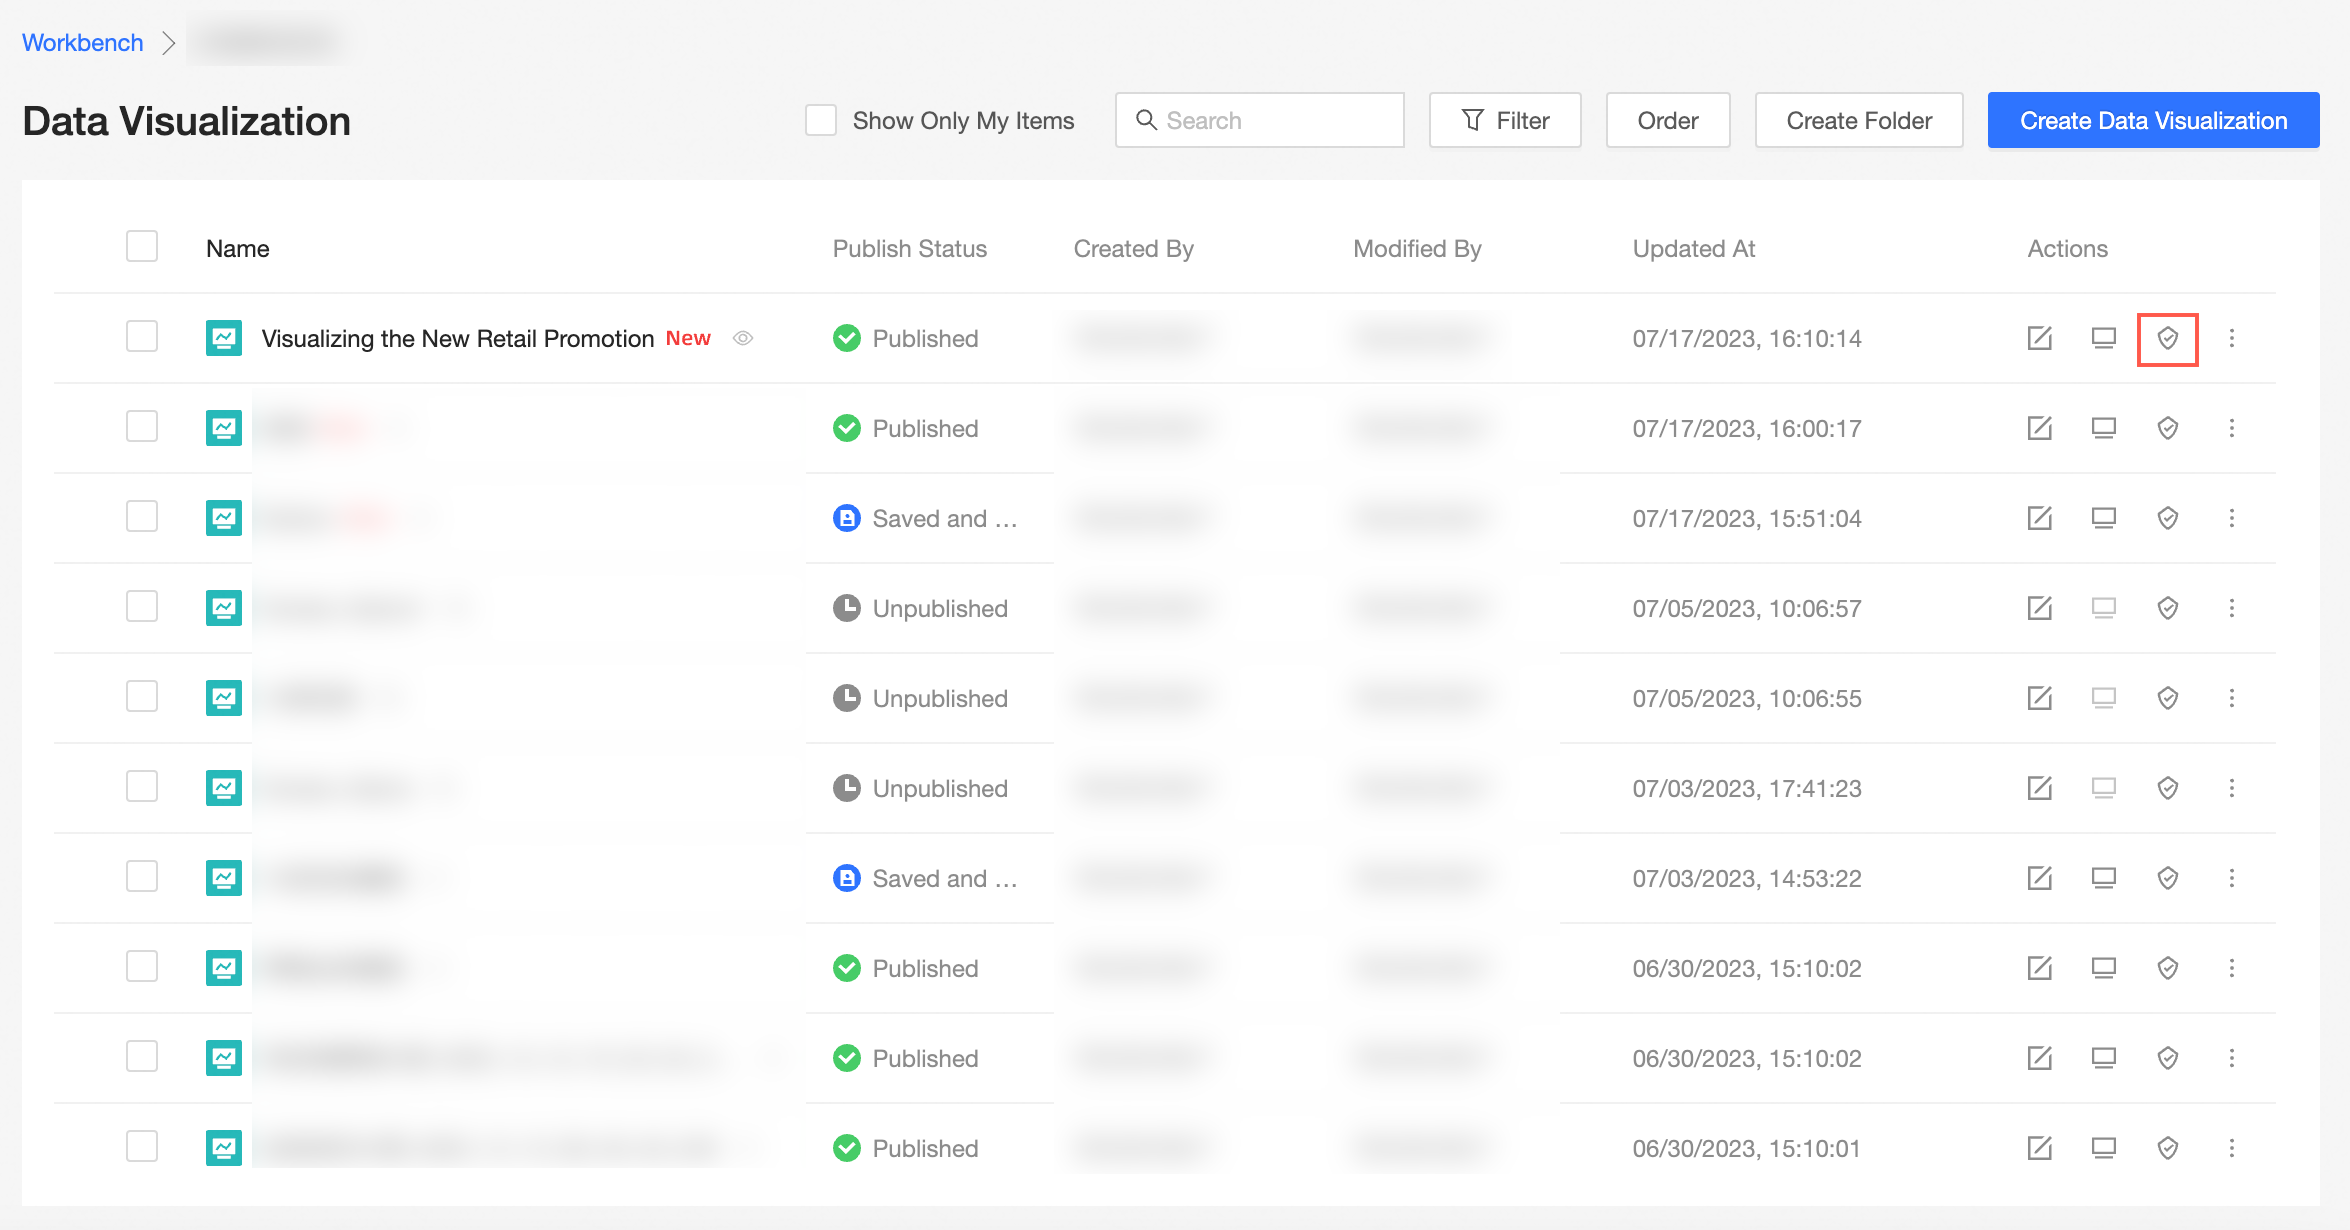The image size is (2350, 1230).
Task: Open the first row's three-dot more menu
Action: tap(2231, 339)
